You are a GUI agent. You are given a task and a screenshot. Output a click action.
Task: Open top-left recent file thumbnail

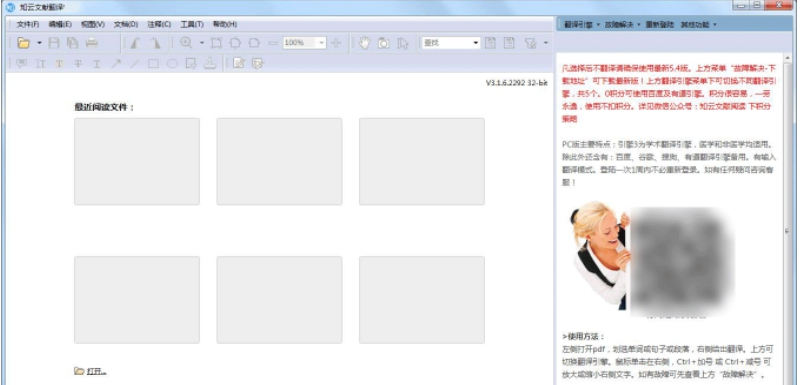[137, 162]
